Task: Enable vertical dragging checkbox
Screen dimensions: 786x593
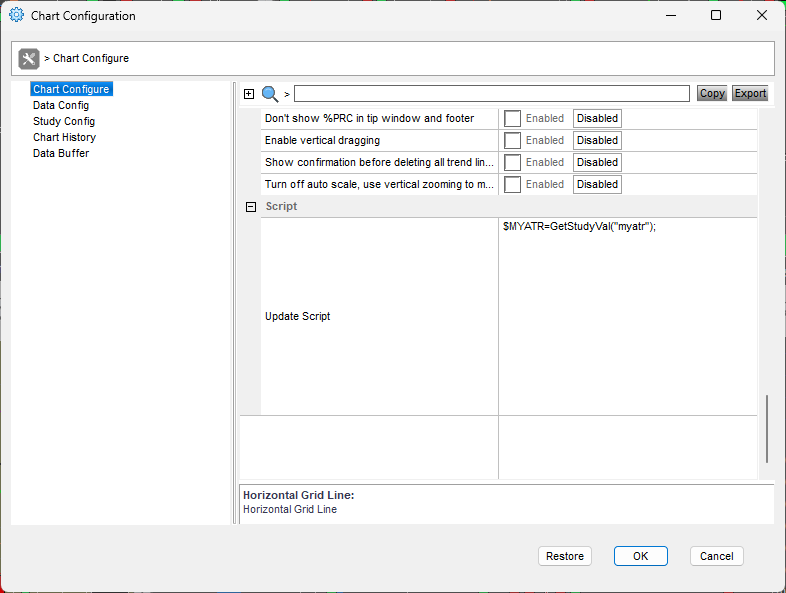Action: point(512,141)
